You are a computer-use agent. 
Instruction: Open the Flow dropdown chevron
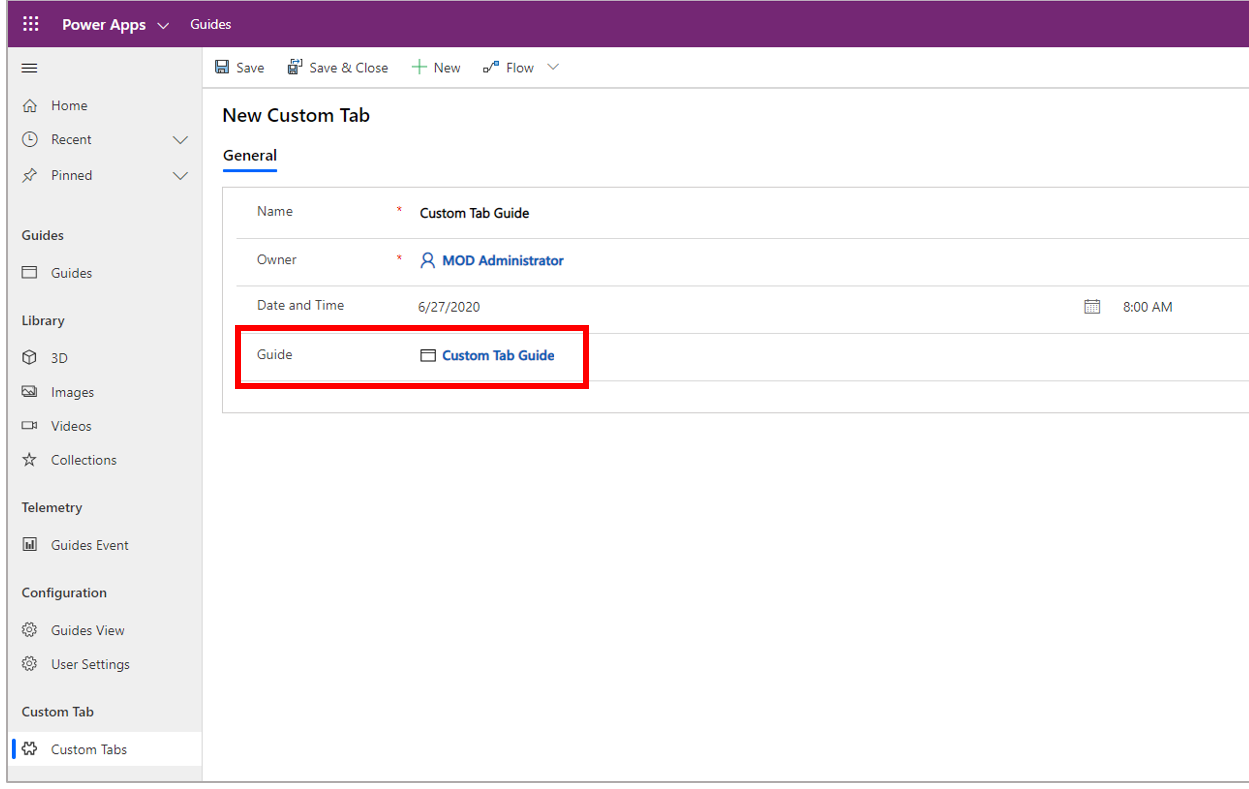click(552, 67)
